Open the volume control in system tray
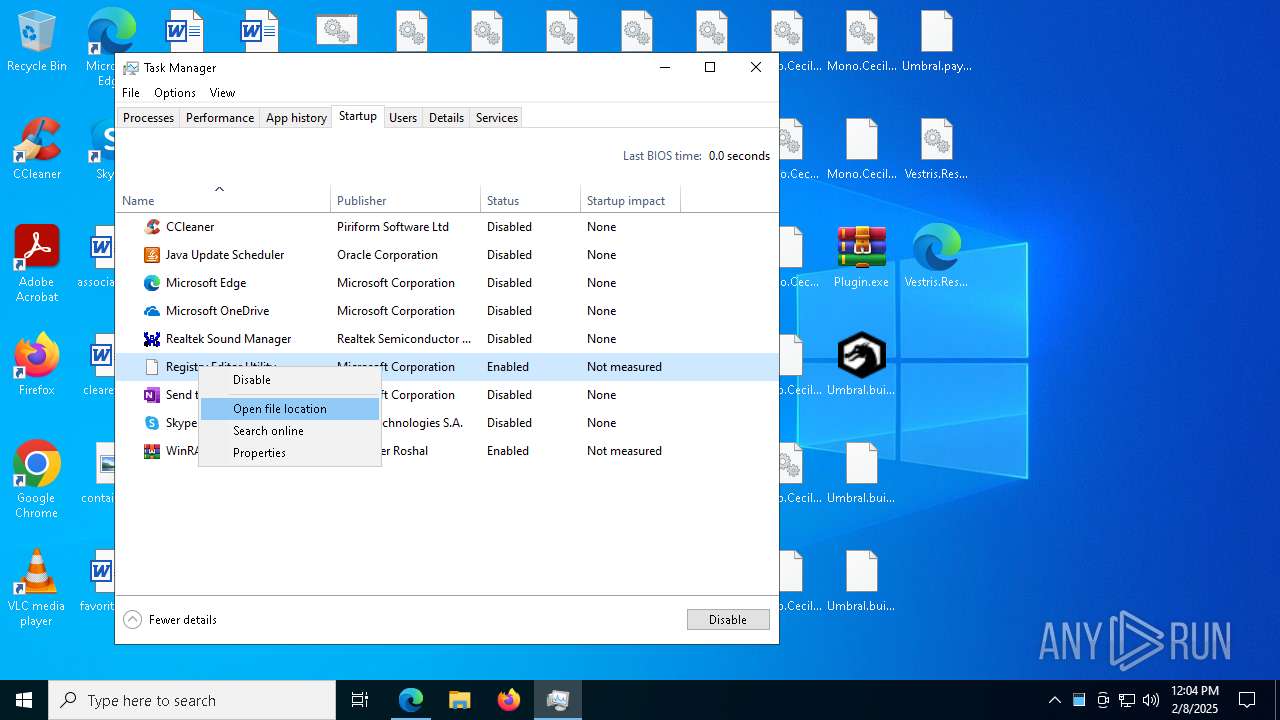This screenshot has height=720, width=1280. [x=1151, y=700]
